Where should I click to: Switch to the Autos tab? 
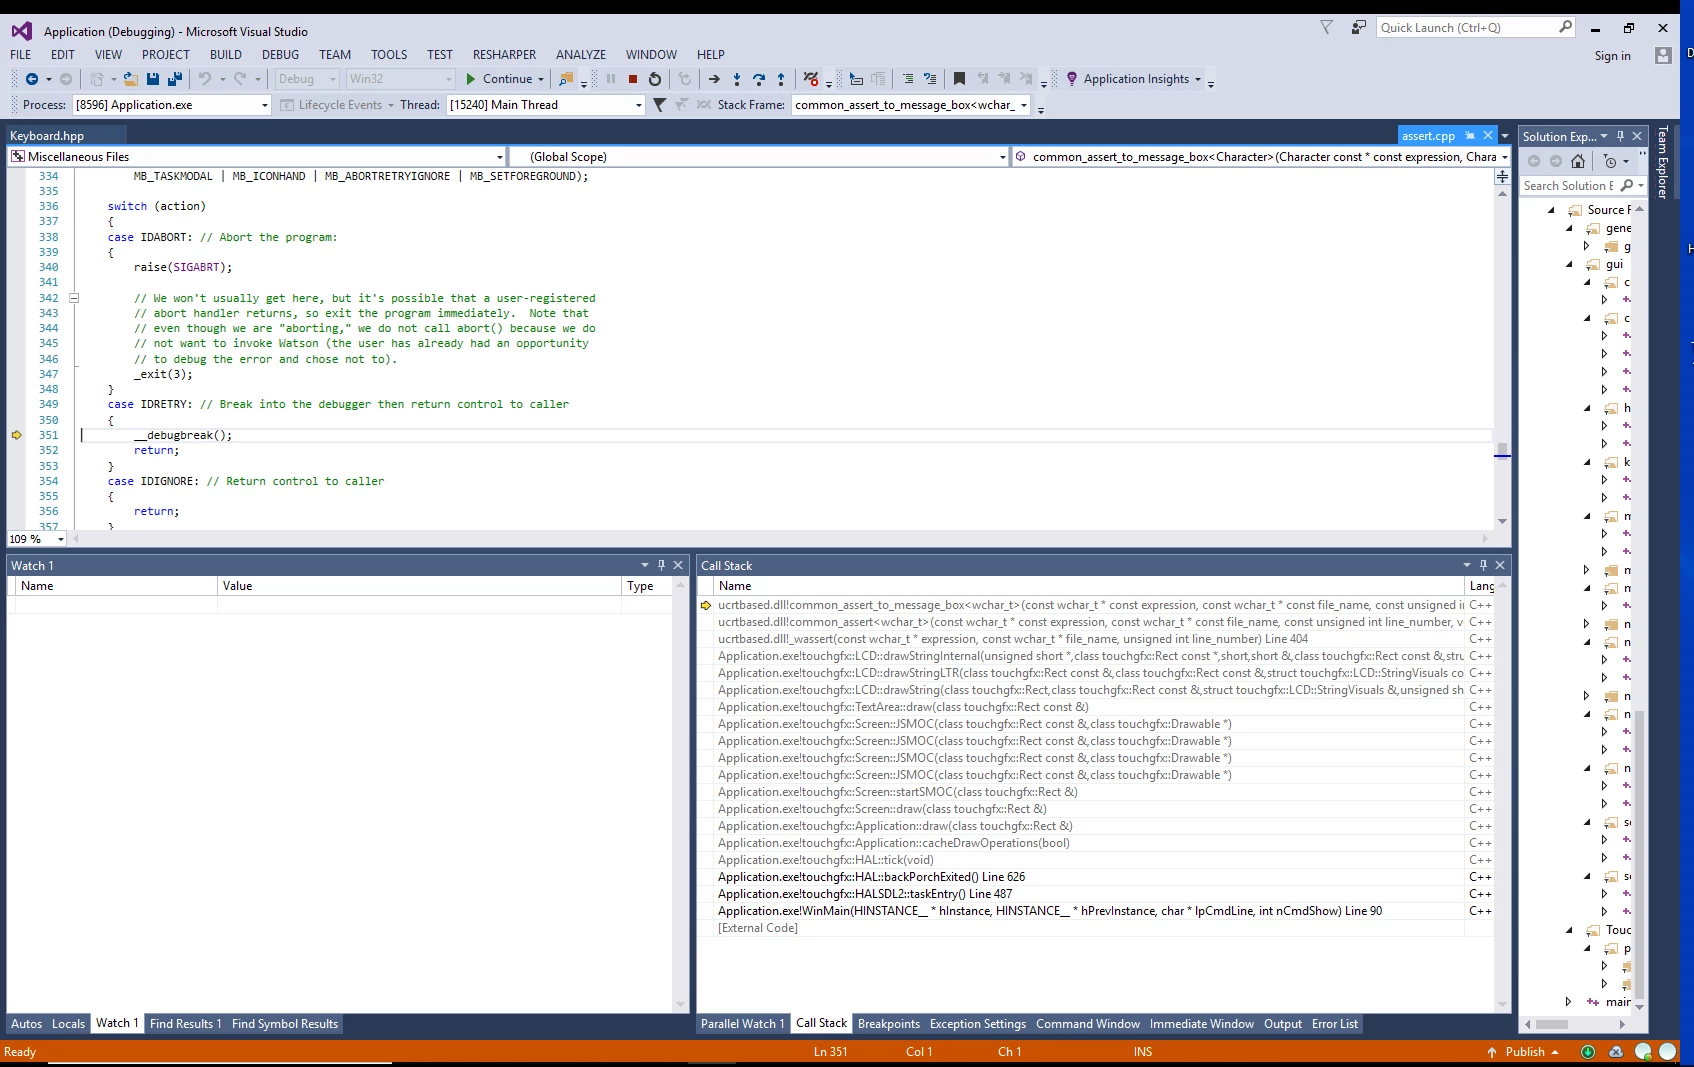(27, 1024)
